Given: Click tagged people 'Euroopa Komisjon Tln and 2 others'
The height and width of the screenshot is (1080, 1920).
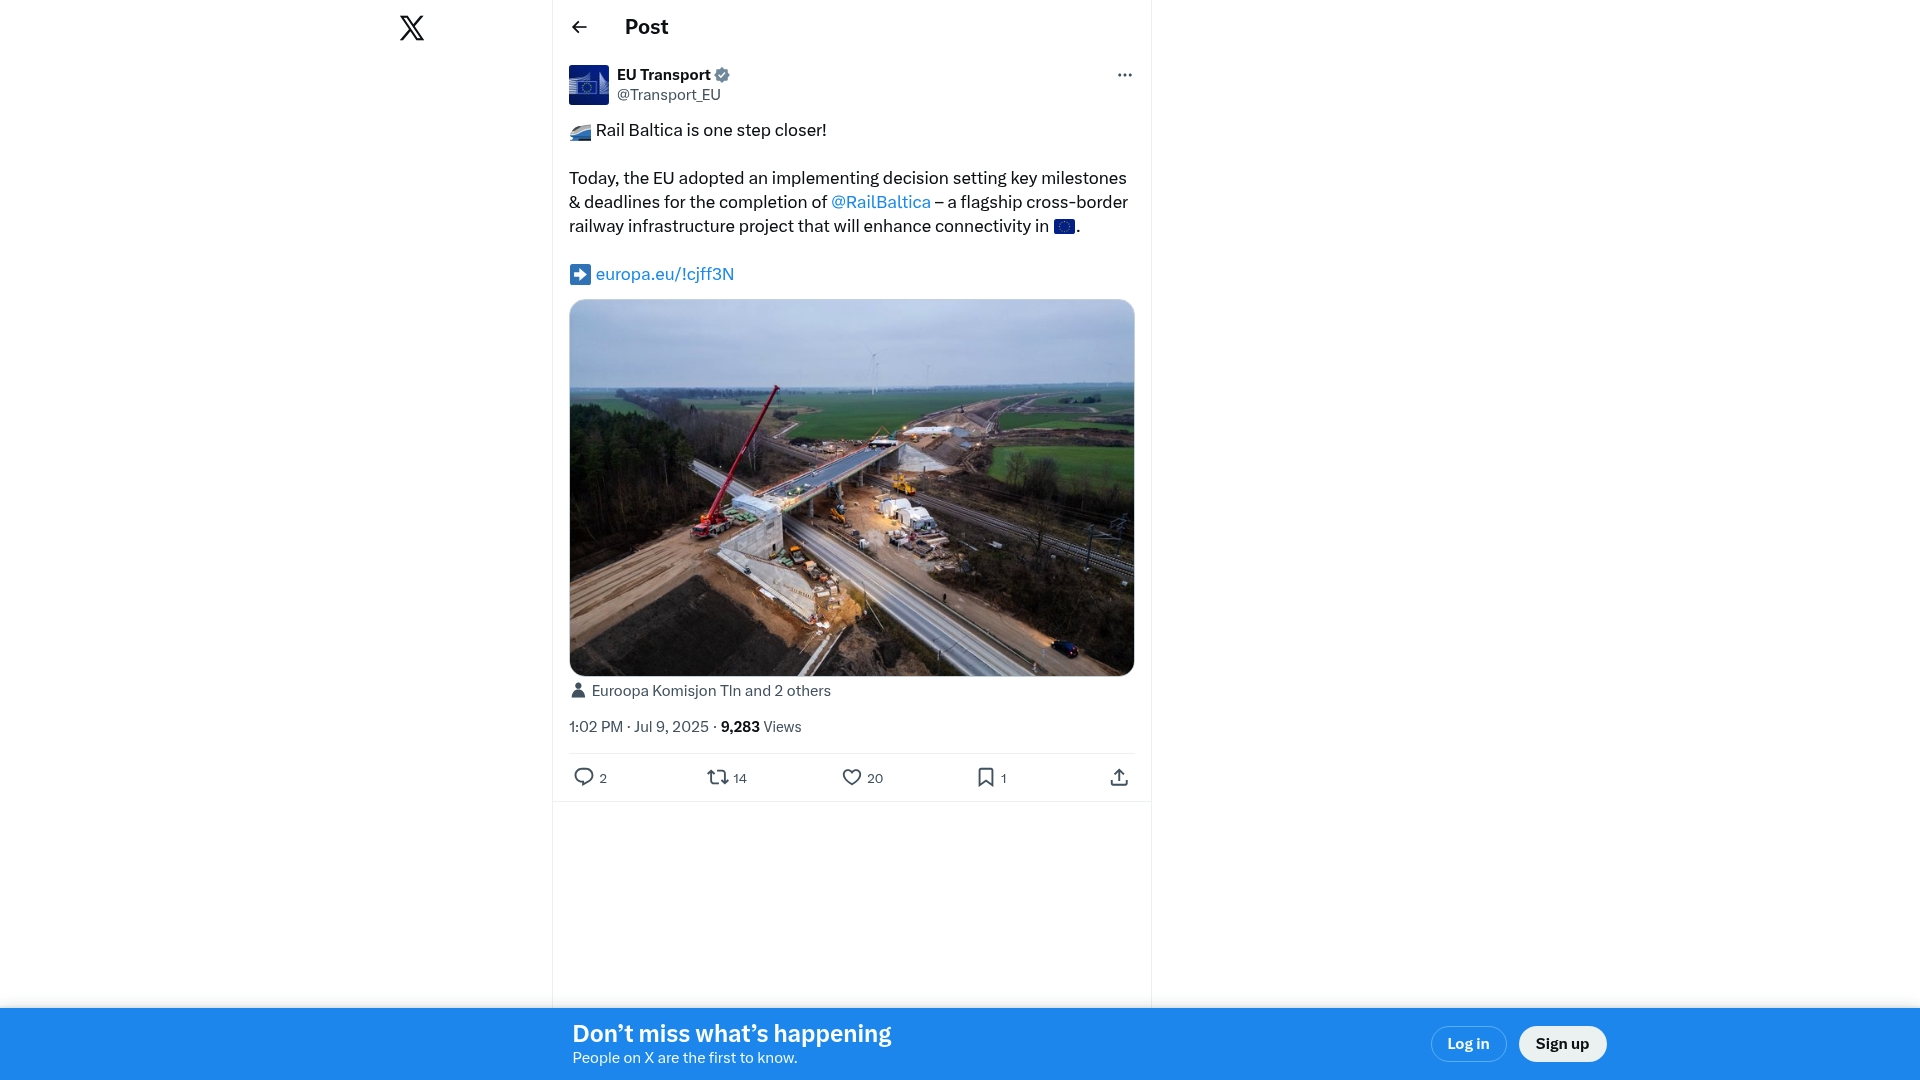Looking at the screenshot, I should pos(710,691).
